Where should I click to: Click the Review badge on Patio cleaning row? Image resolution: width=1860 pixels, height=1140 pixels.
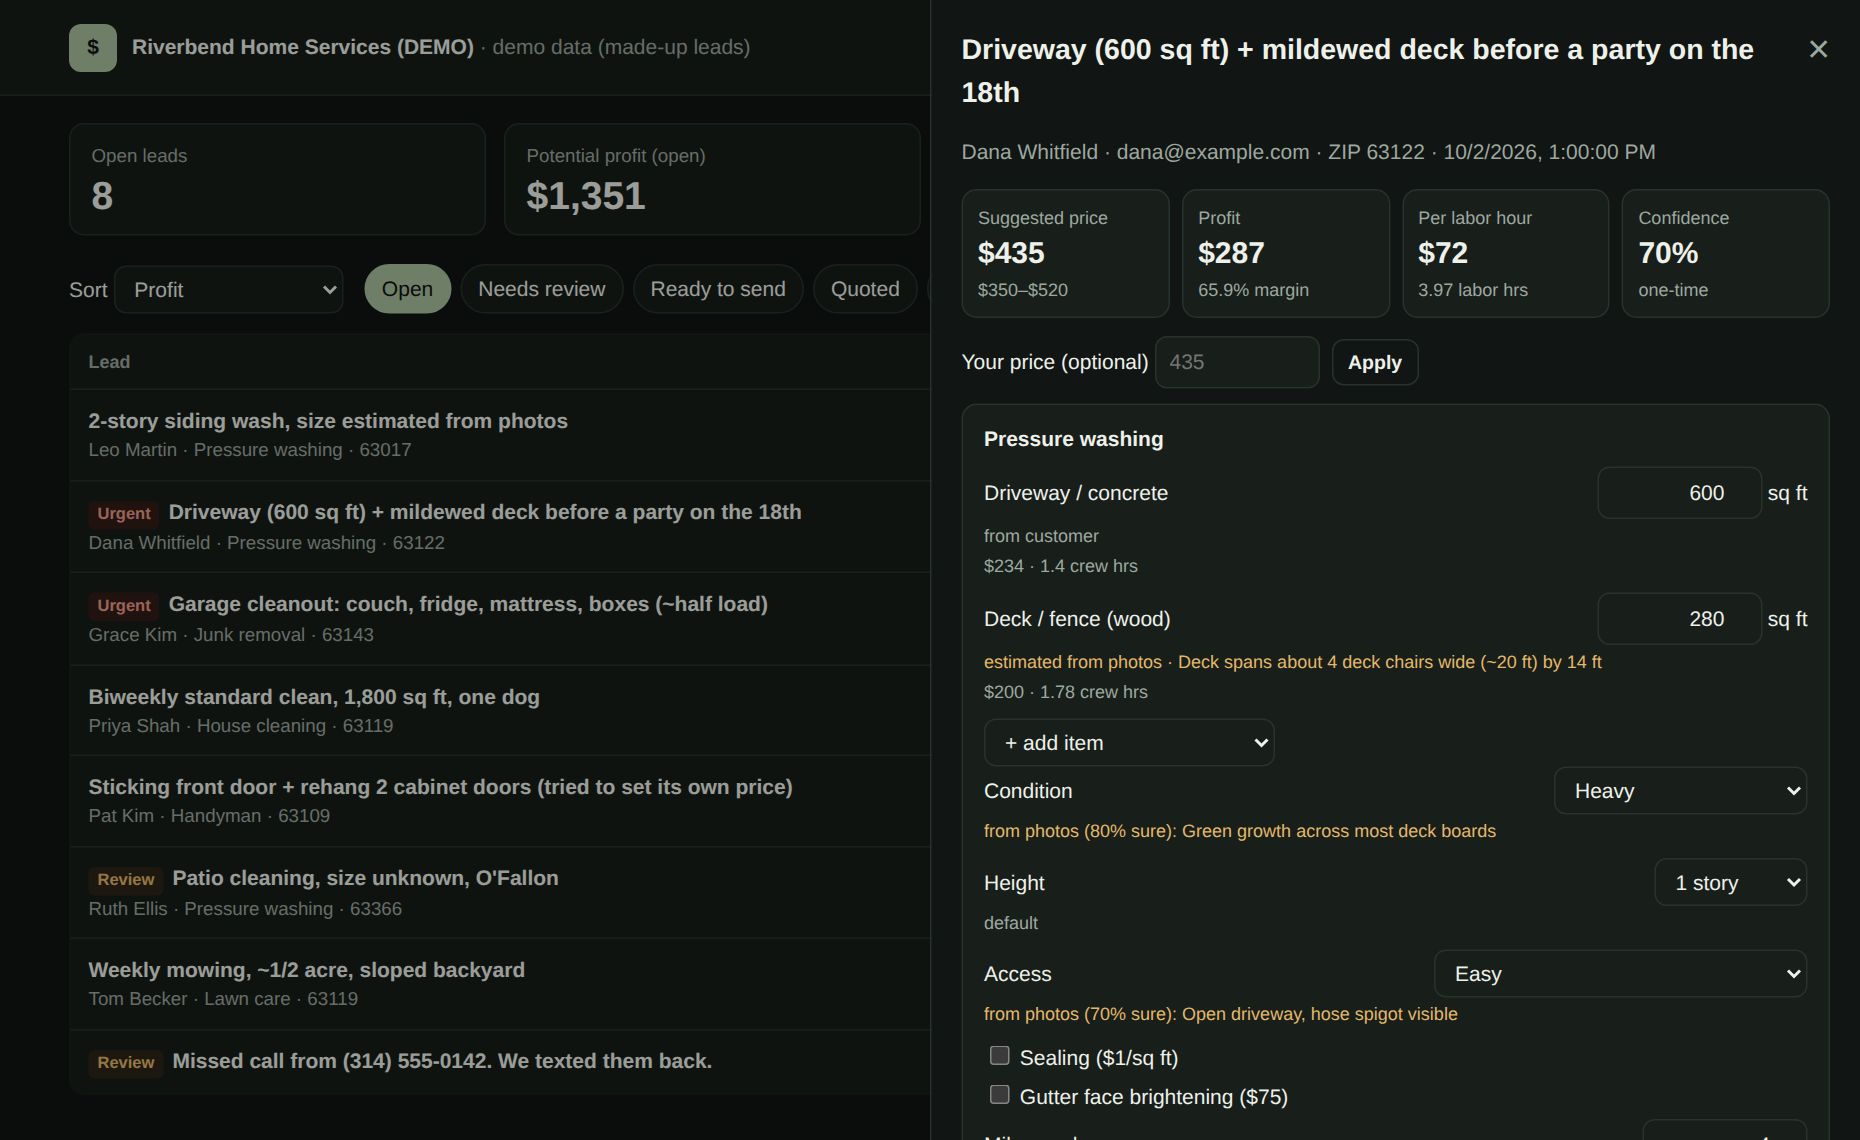click(126, 879)
